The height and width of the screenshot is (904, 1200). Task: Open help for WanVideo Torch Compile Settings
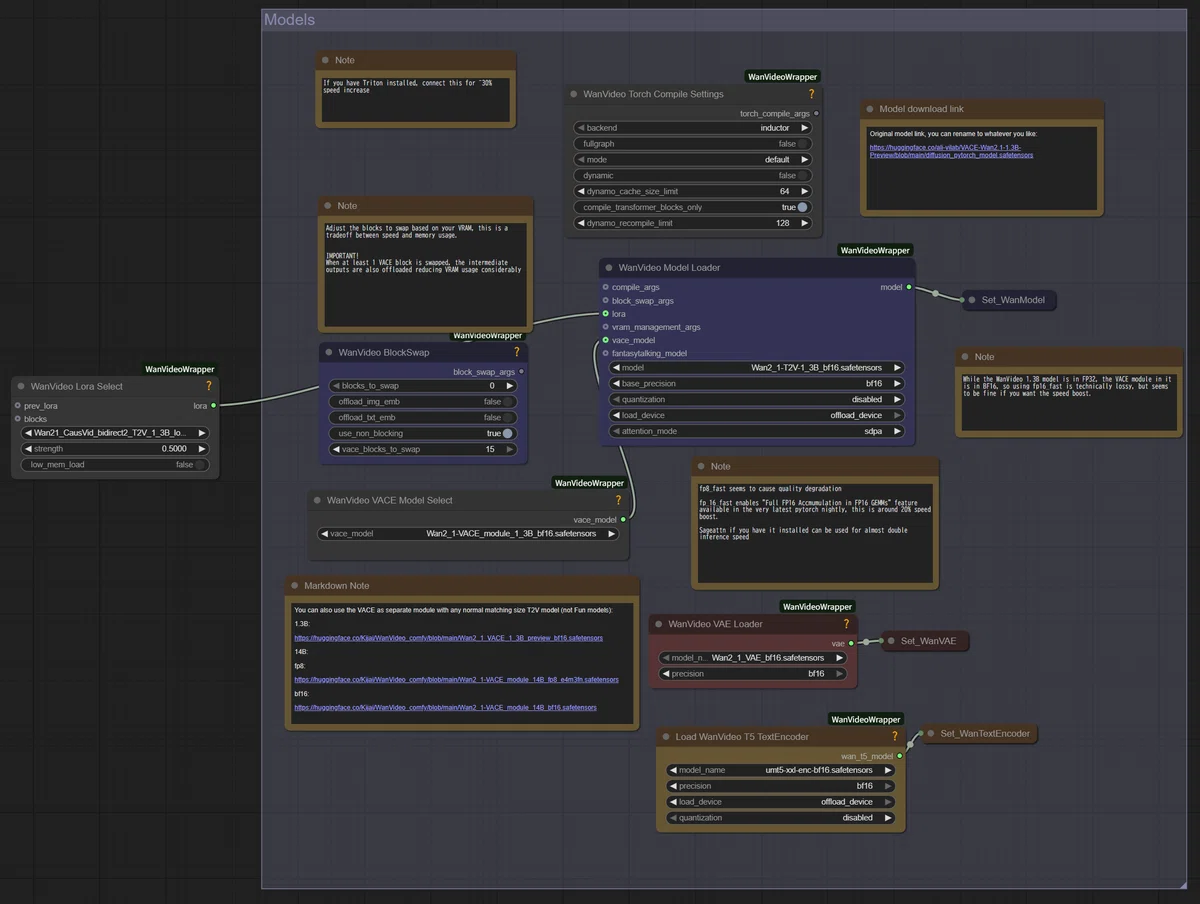pos(811,94)
